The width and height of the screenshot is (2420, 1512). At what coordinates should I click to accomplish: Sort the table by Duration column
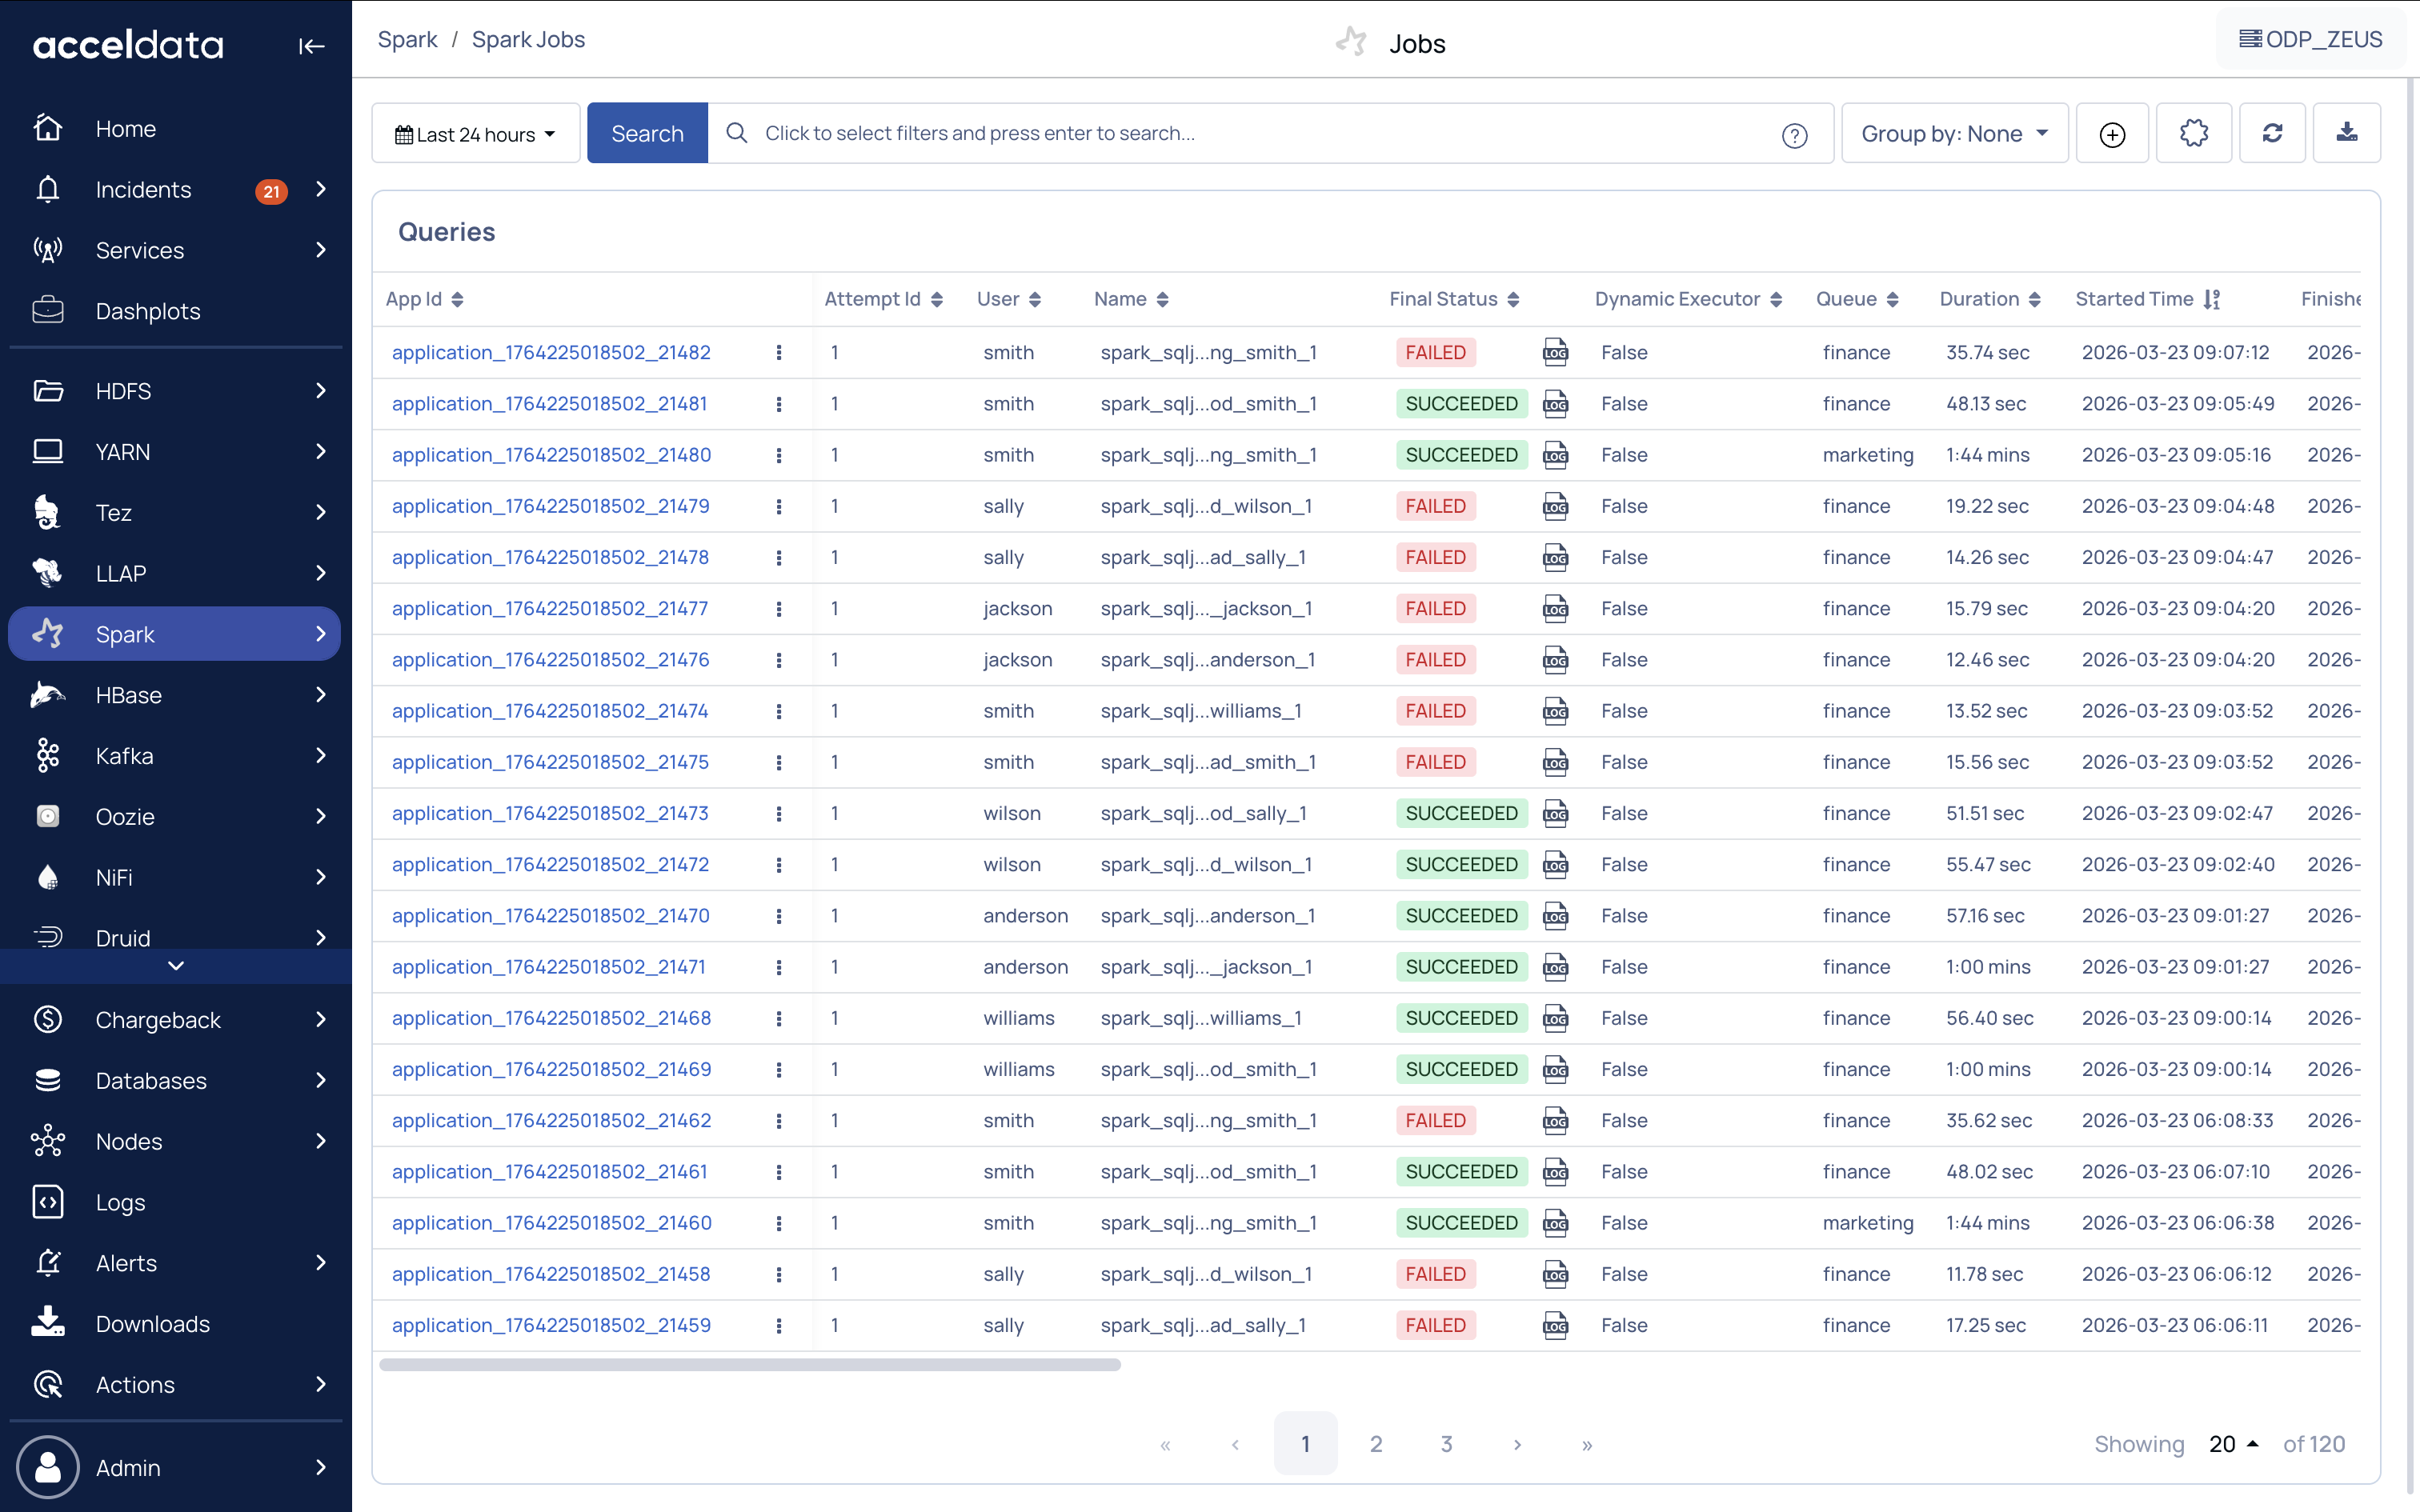(x=2034, y=299)
